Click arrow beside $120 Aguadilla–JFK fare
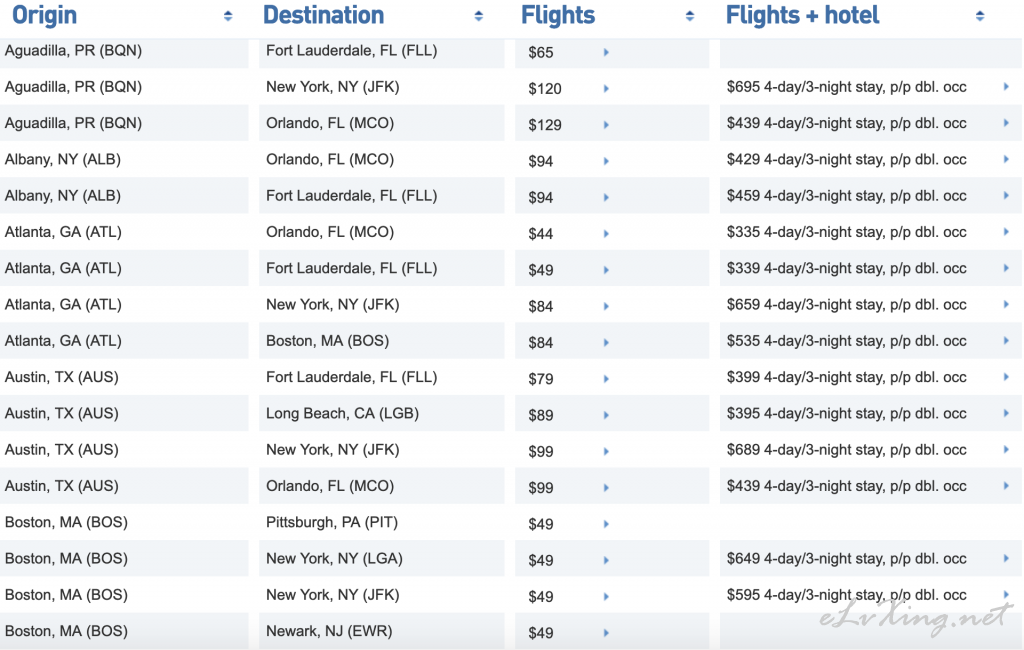The image size is (1024, 650). tap(606, 89)
